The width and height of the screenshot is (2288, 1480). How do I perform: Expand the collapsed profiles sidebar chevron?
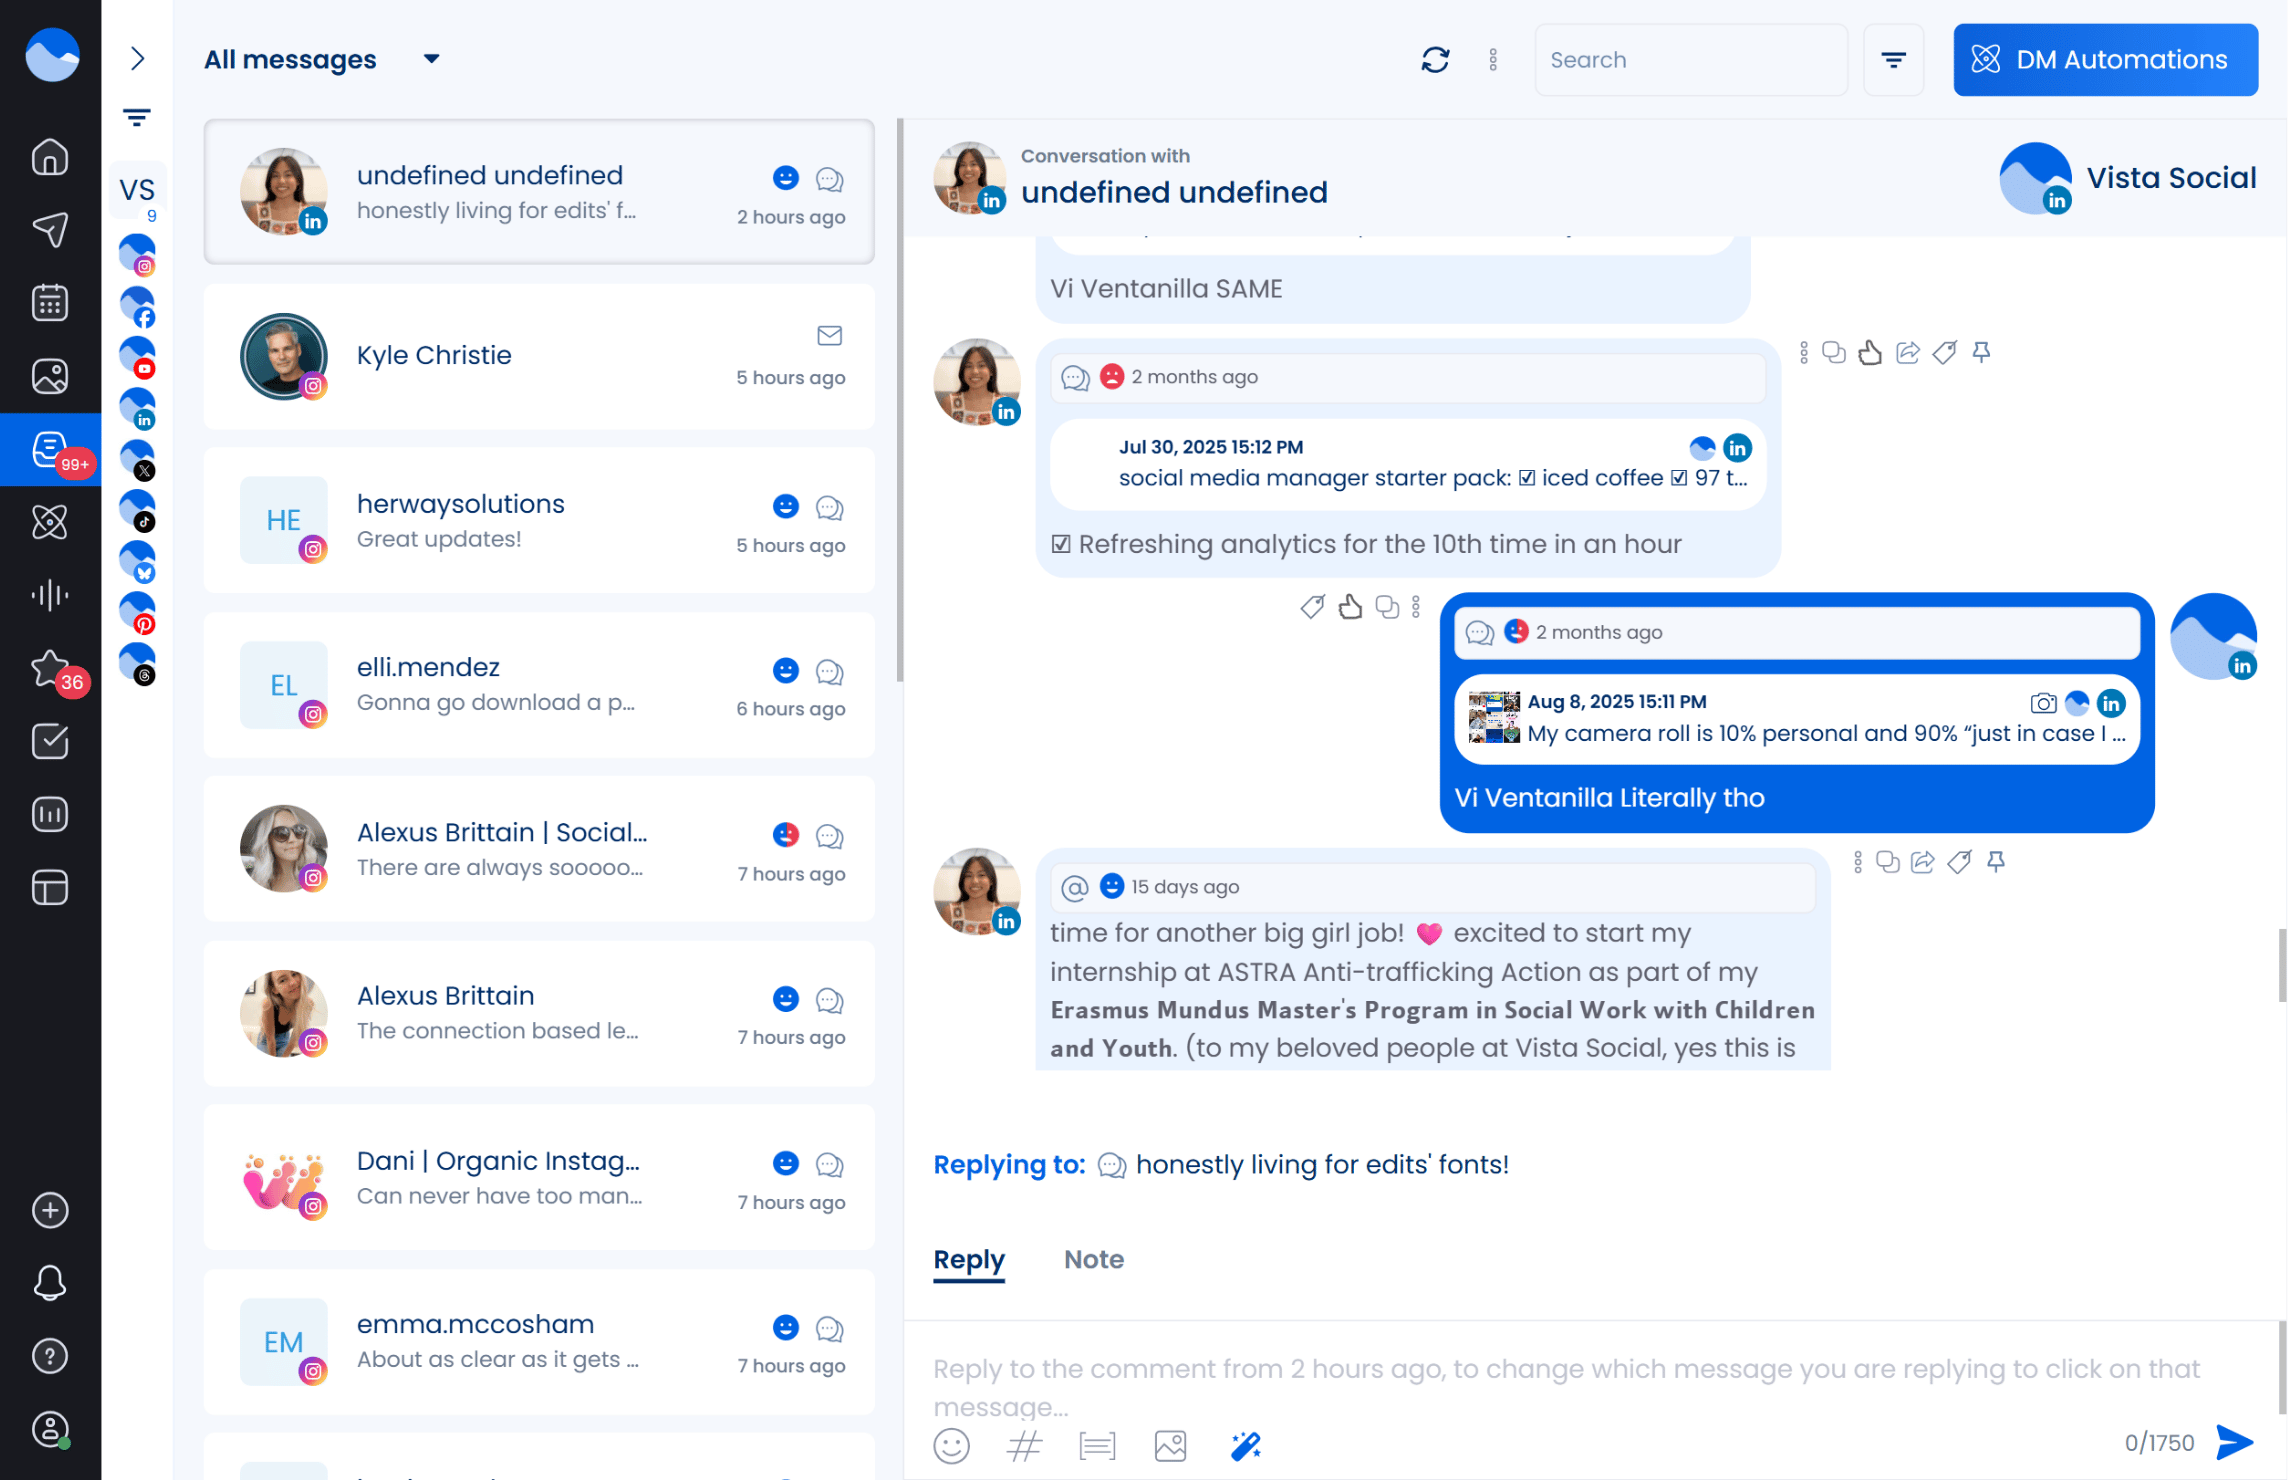pos(138,59)
